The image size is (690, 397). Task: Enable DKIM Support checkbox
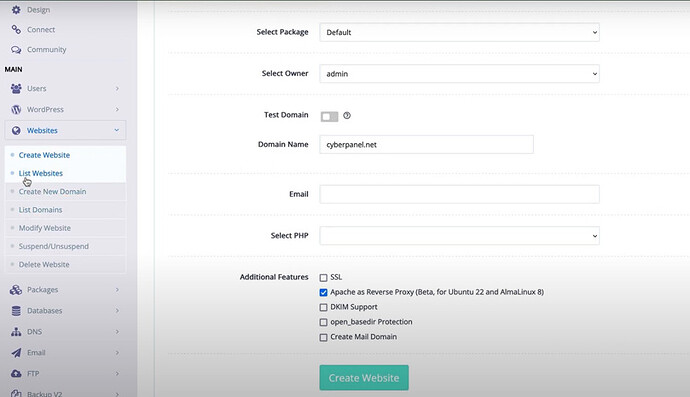tap(323, 307)
